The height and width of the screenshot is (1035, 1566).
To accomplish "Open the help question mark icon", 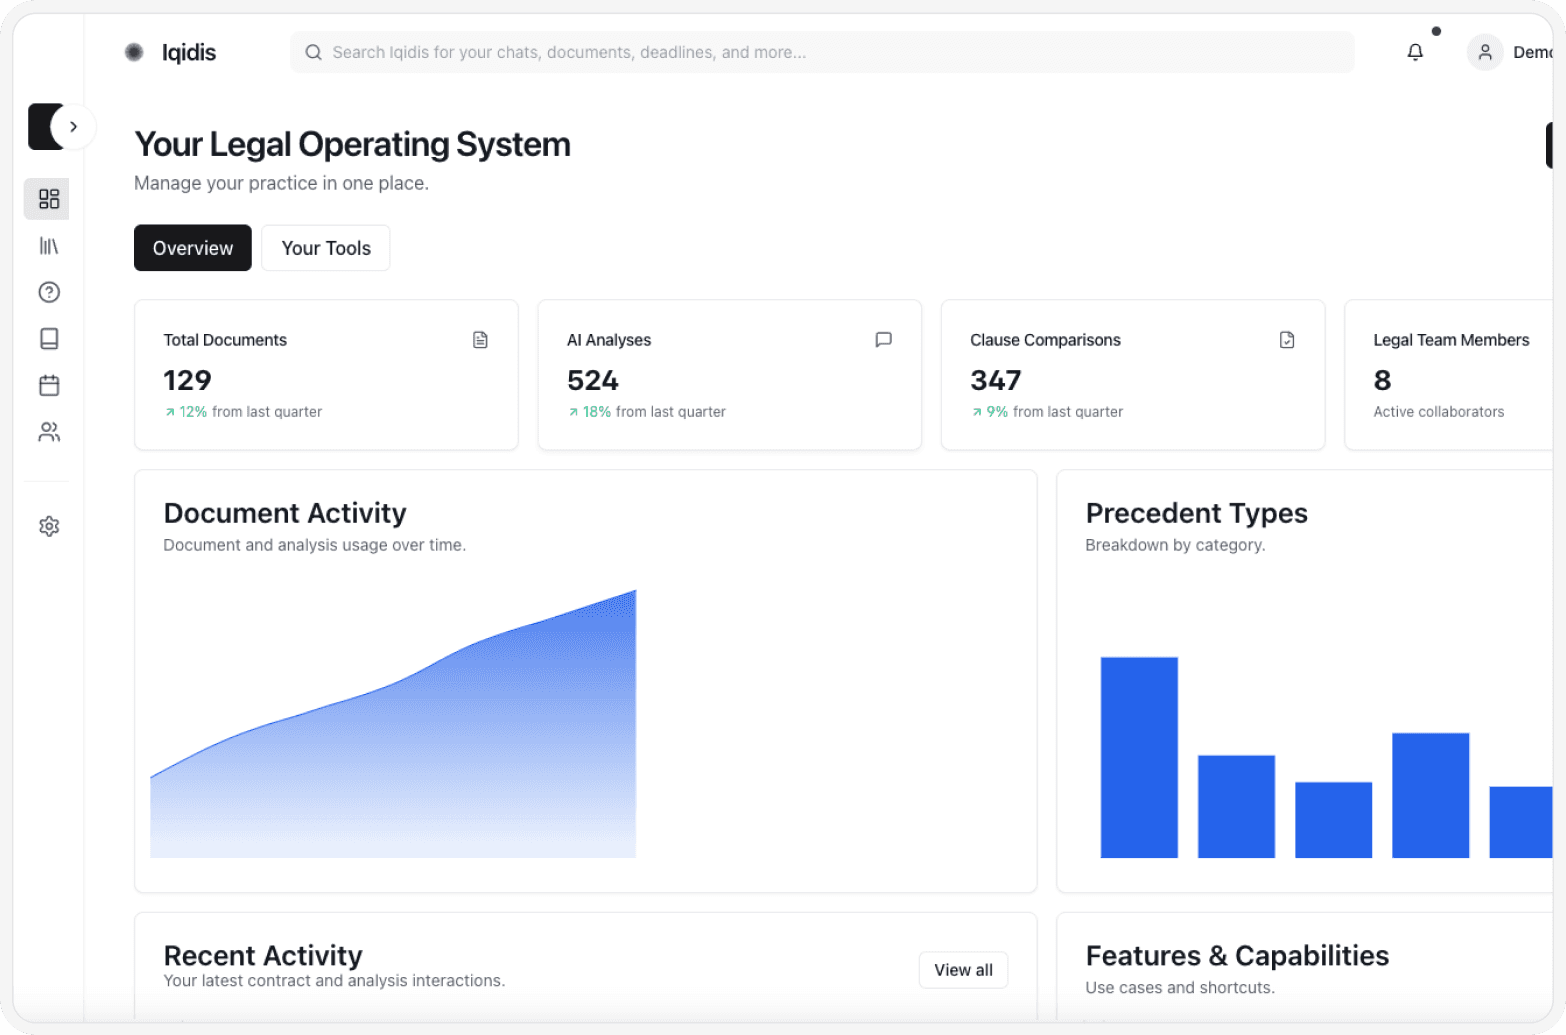I will [49, 292].
